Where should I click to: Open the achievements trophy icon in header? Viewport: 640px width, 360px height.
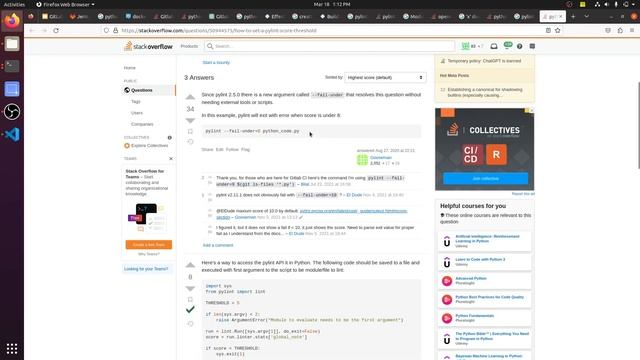point(507,46)
